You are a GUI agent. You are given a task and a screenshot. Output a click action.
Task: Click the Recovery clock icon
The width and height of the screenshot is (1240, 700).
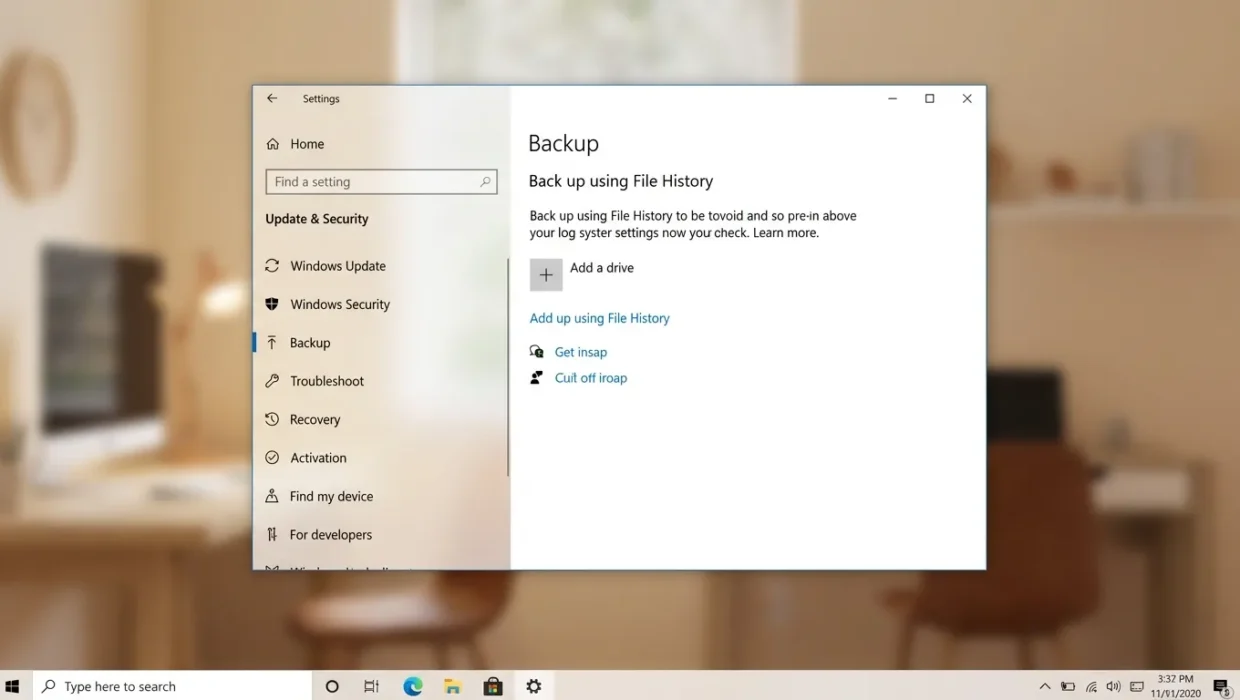pyautogui.click(x=272, y=420)
